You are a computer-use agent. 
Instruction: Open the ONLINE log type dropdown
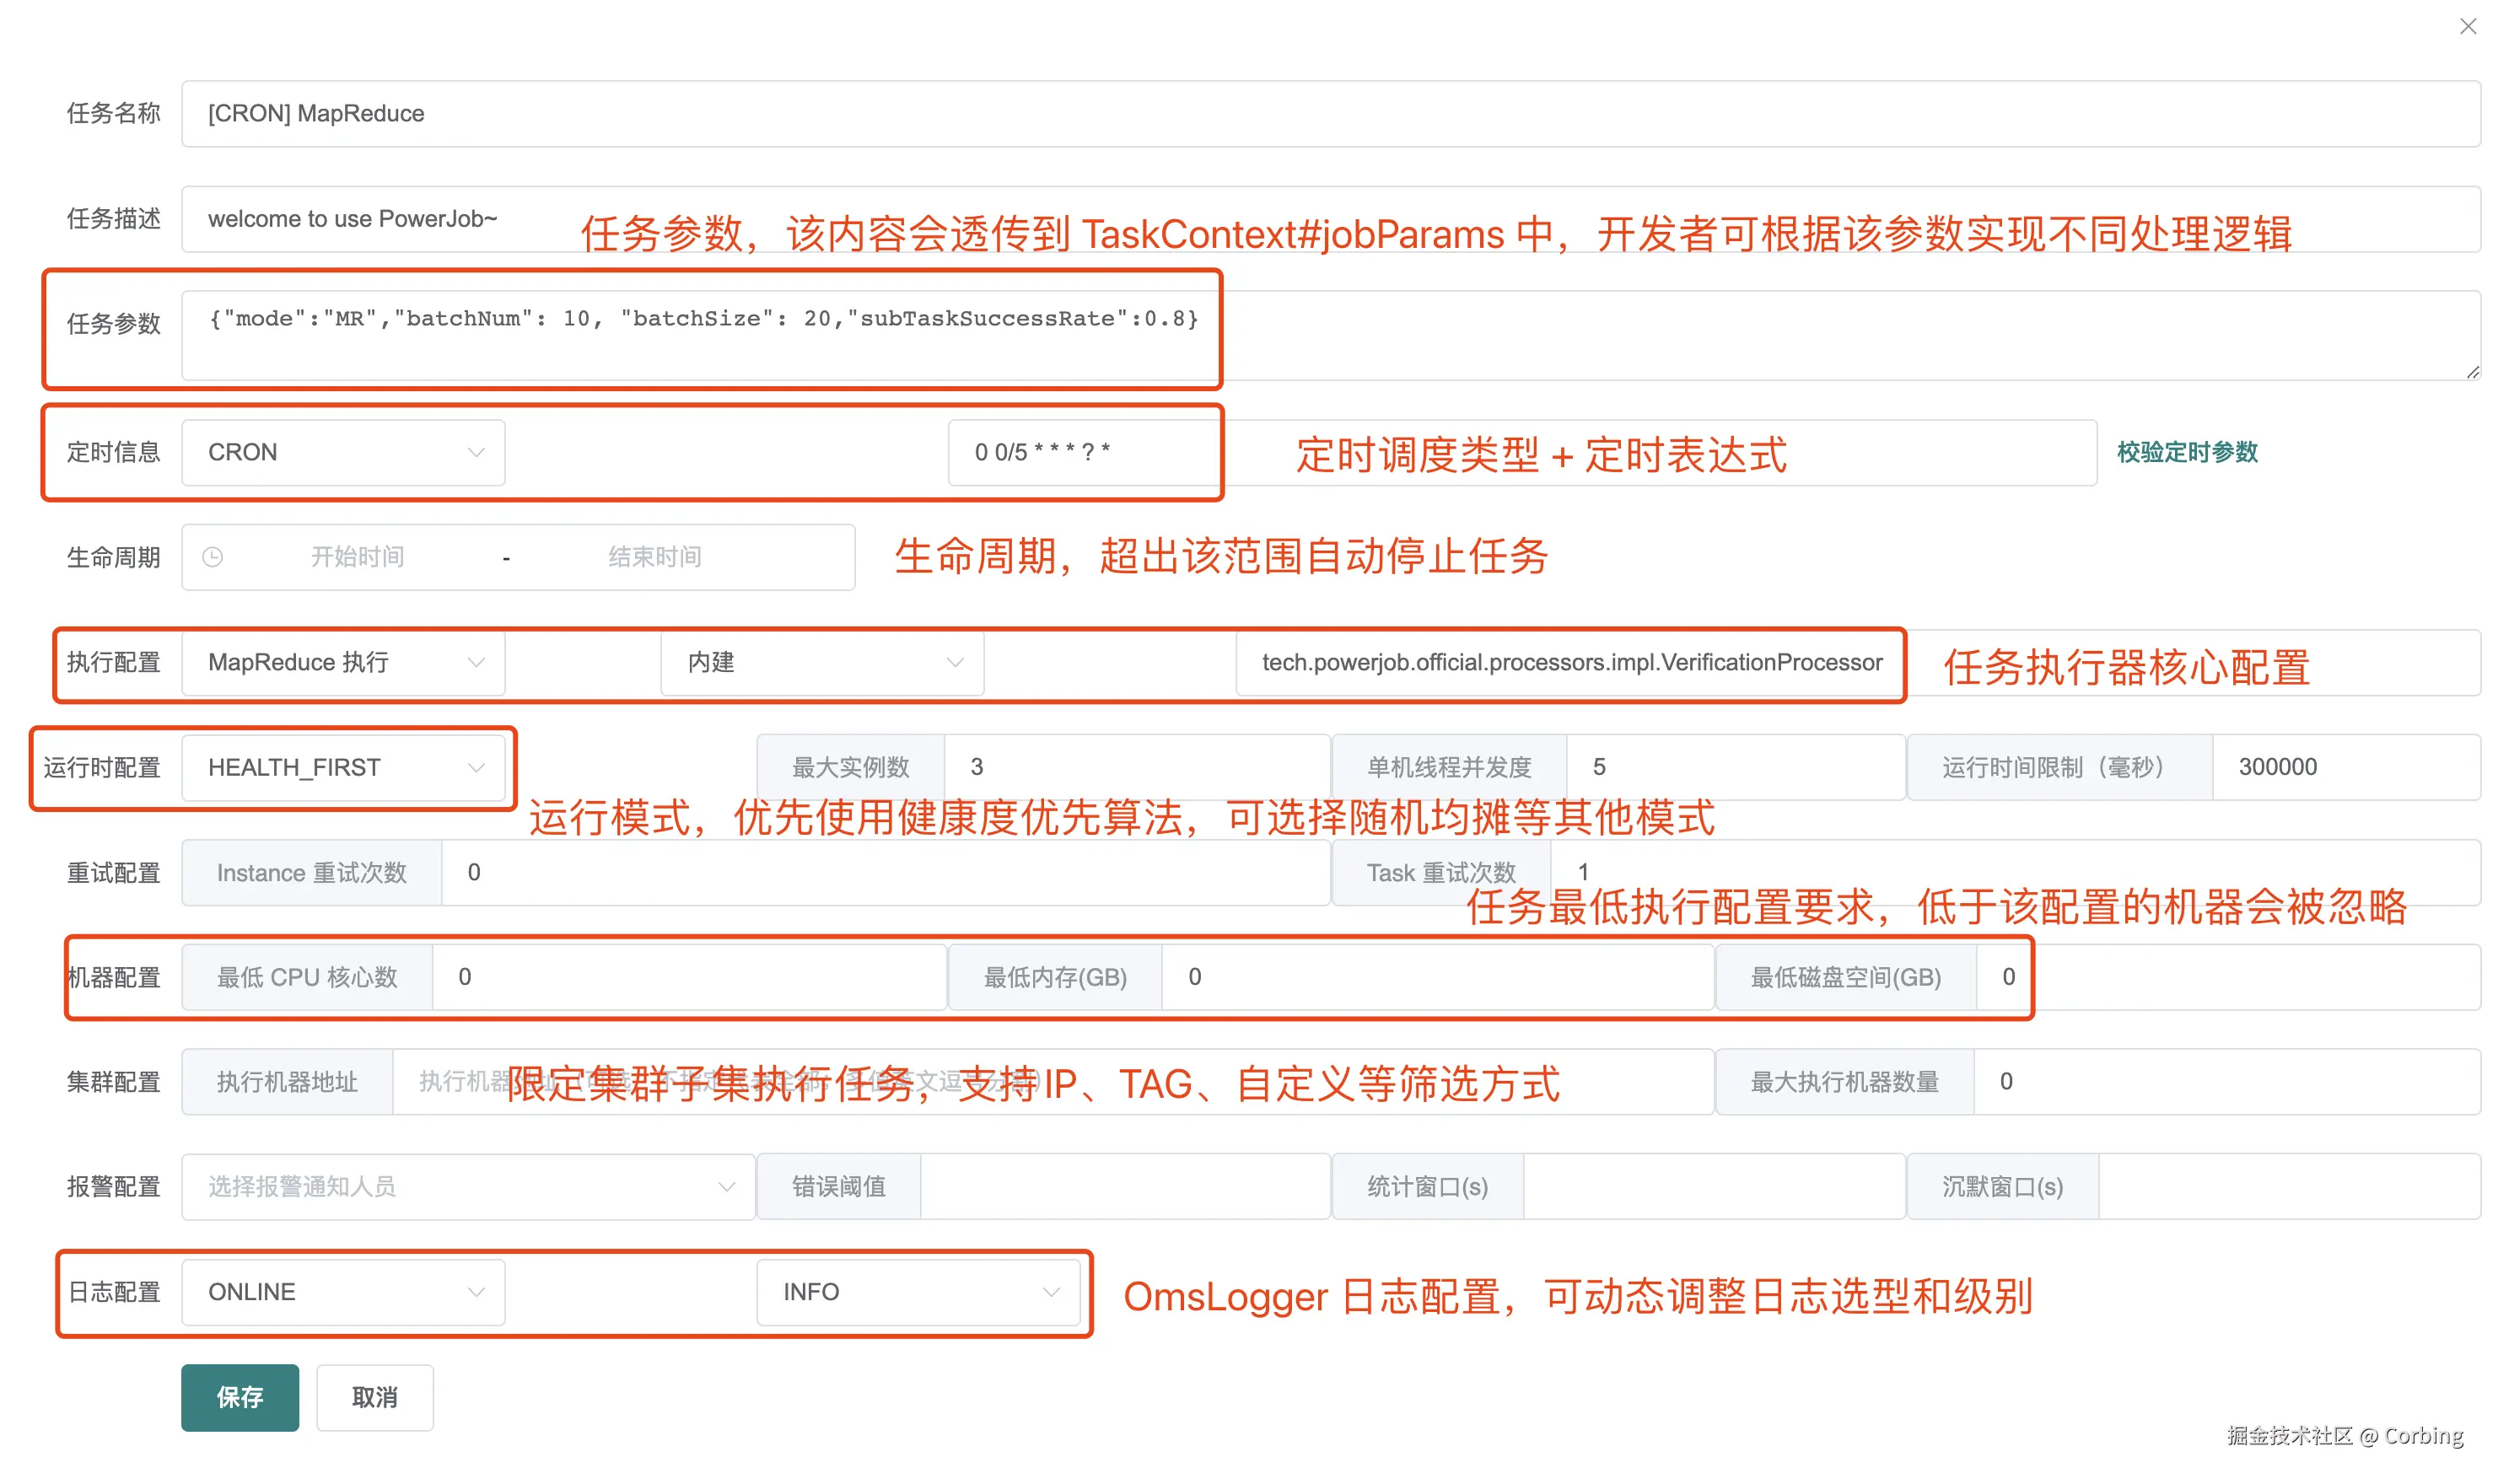tap(342, 1291)
